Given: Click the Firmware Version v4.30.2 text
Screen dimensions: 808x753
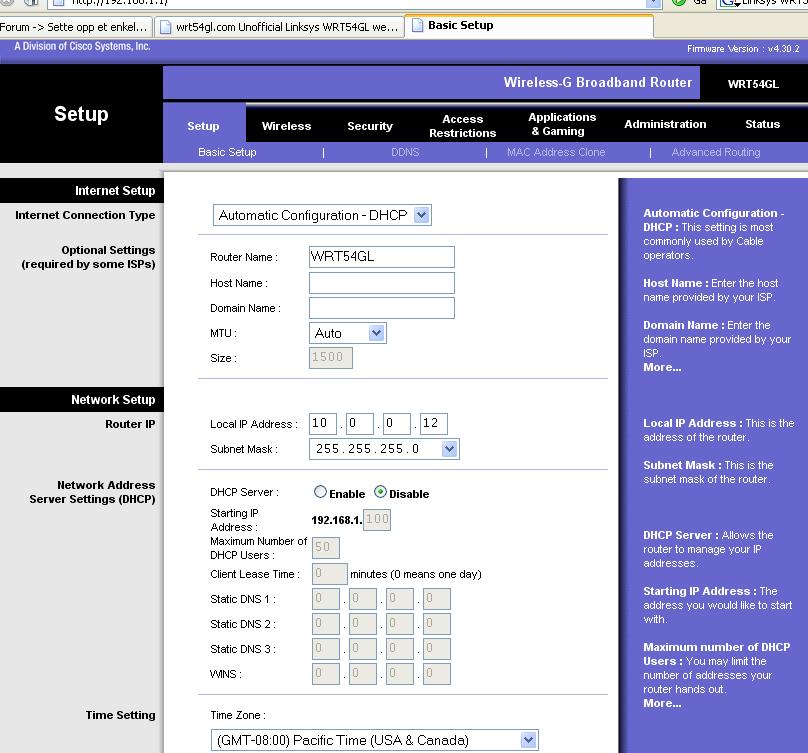Looking at the screenshot, I should 743,48.
